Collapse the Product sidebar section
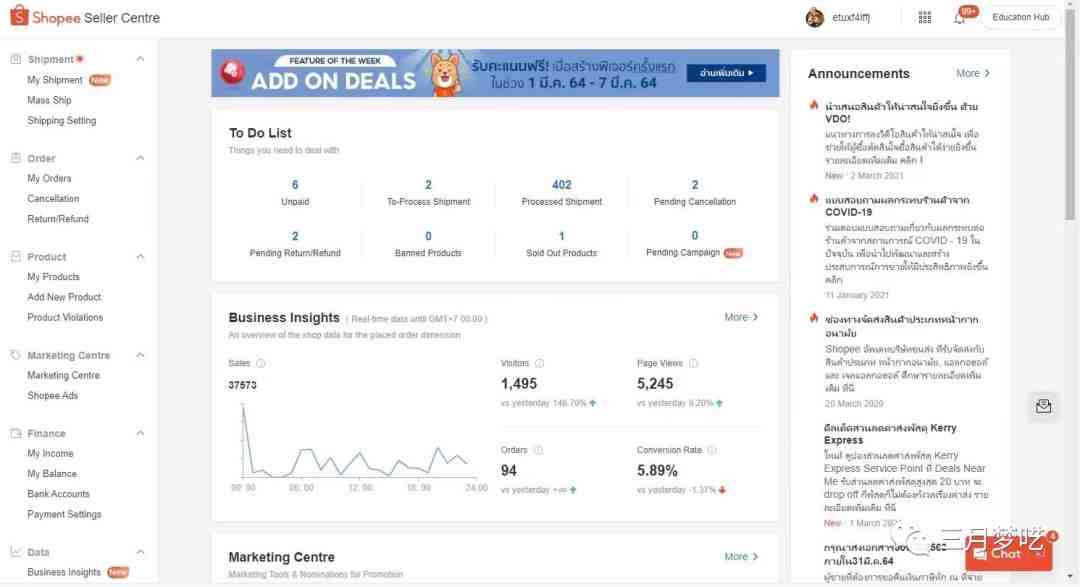Viewport: 1080px width, 587px height. click(141, 256)
